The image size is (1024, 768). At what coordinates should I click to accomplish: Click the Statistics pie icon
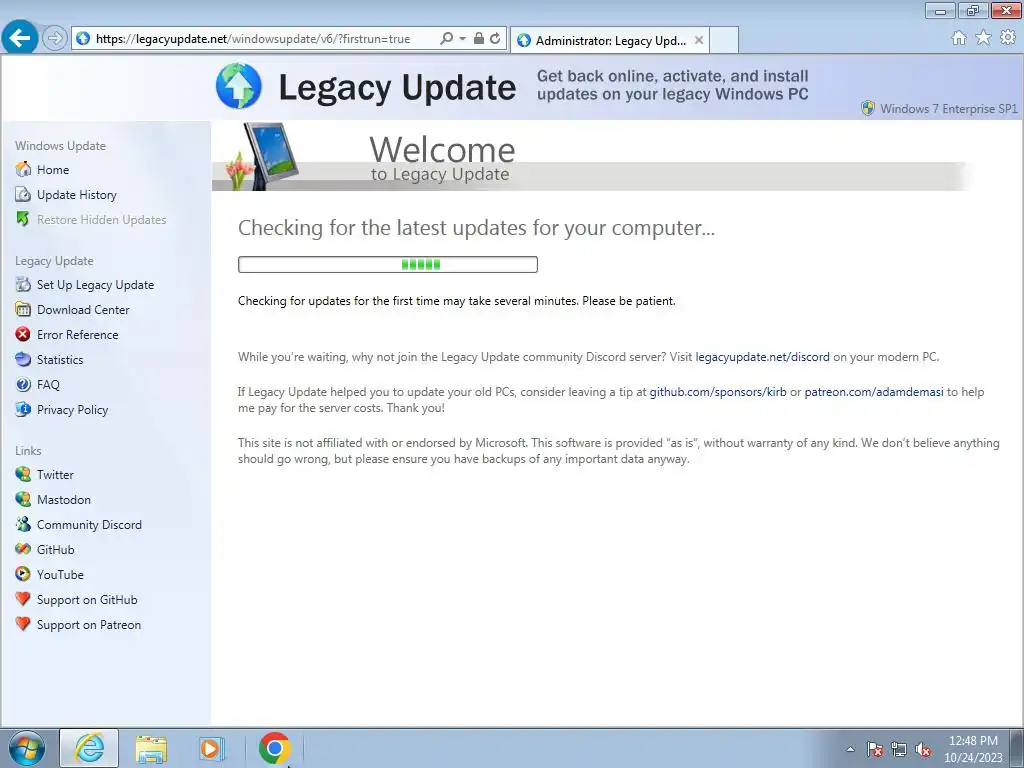point(23,359)
